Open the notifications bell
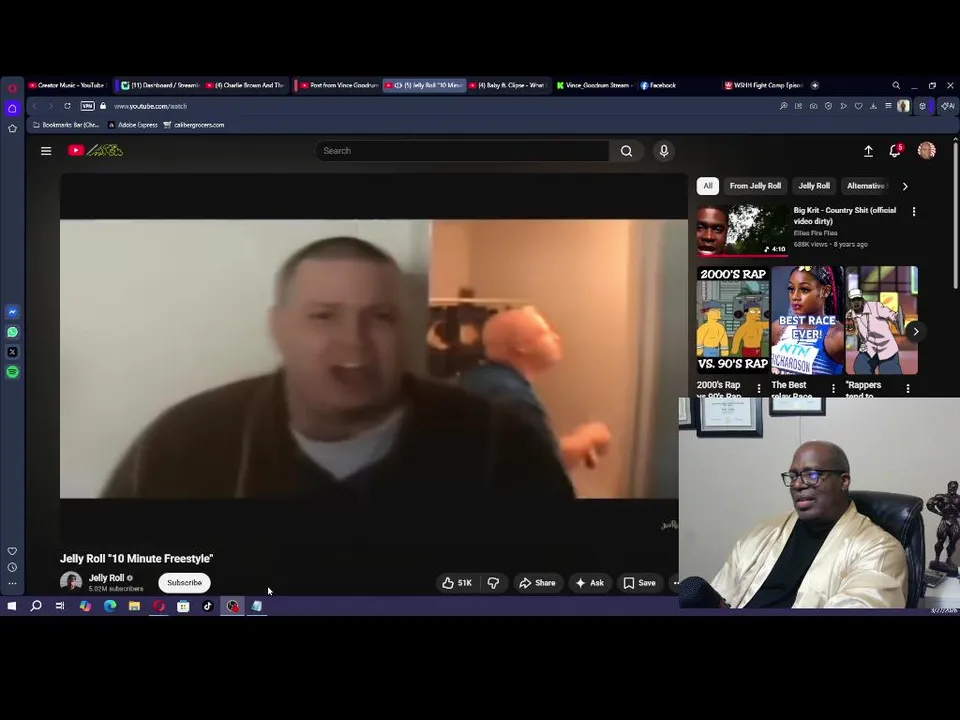This screenshot has width=960, height=720. point(895,151)
